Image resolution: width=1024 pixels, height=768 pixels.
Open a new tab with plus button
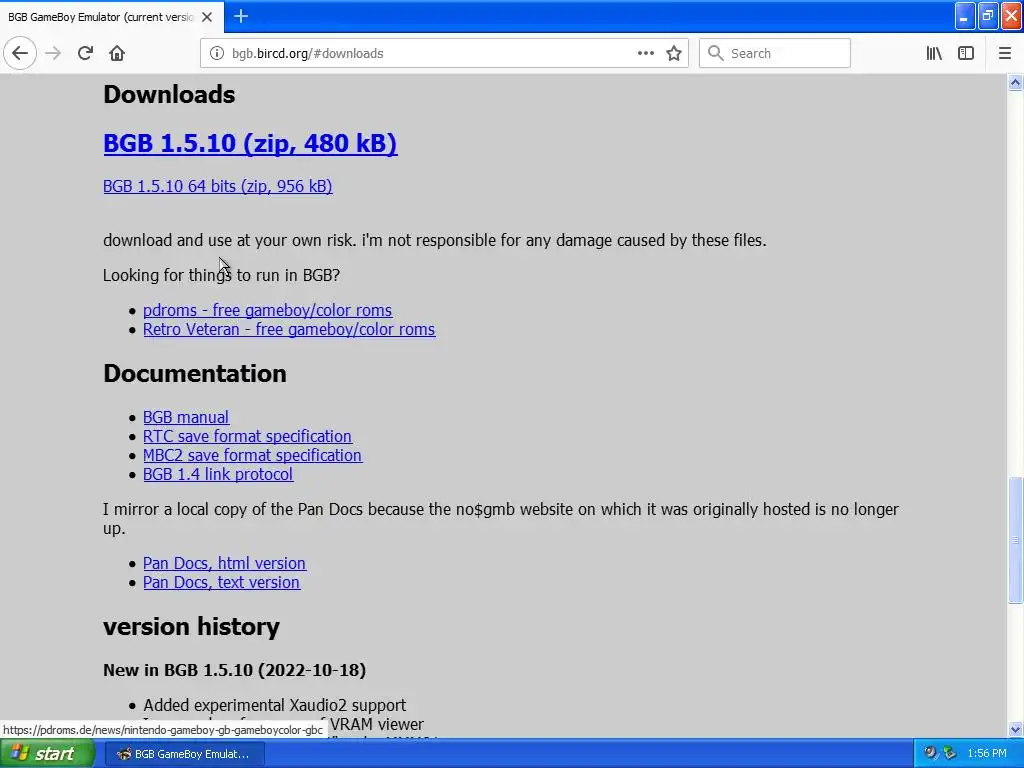pos(241,16)
